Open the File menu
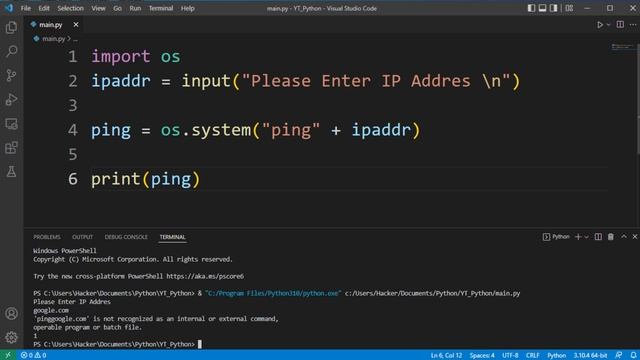This screenshot has height=360, width=640. [26, 8]
